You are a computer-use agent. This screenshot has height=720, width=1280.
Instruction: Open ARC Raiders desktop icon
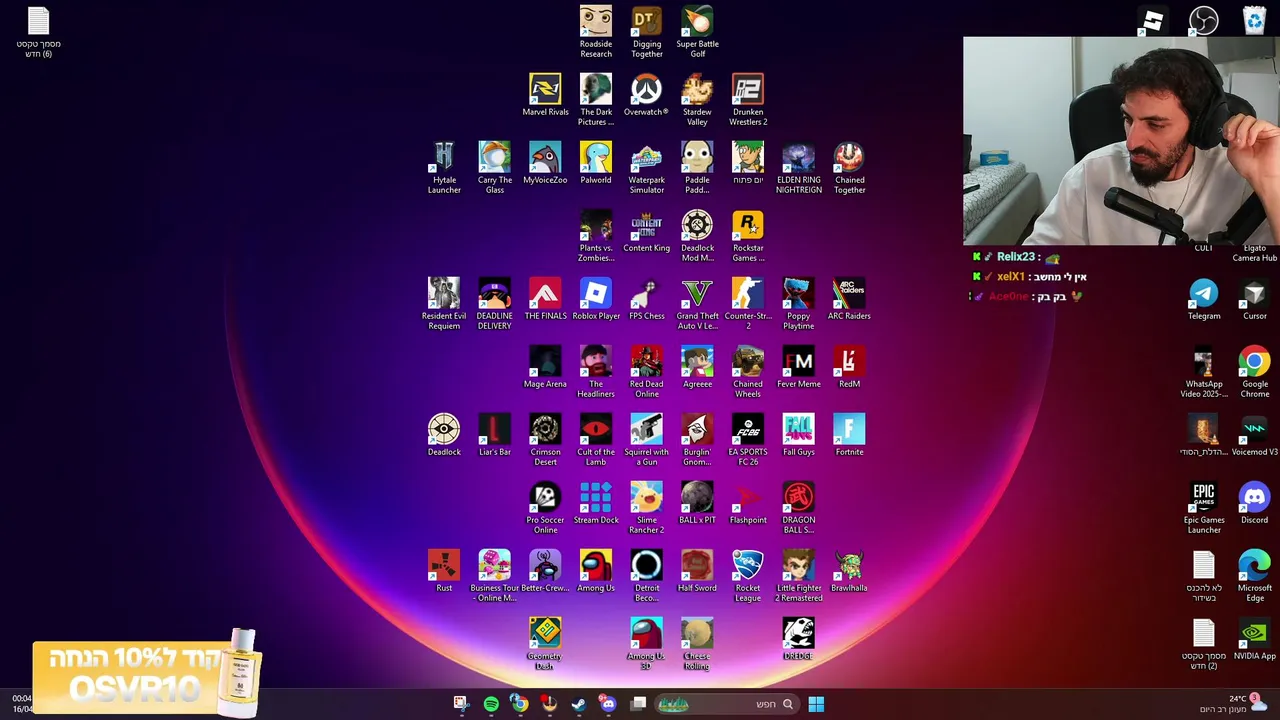click(x=849, y=299)
